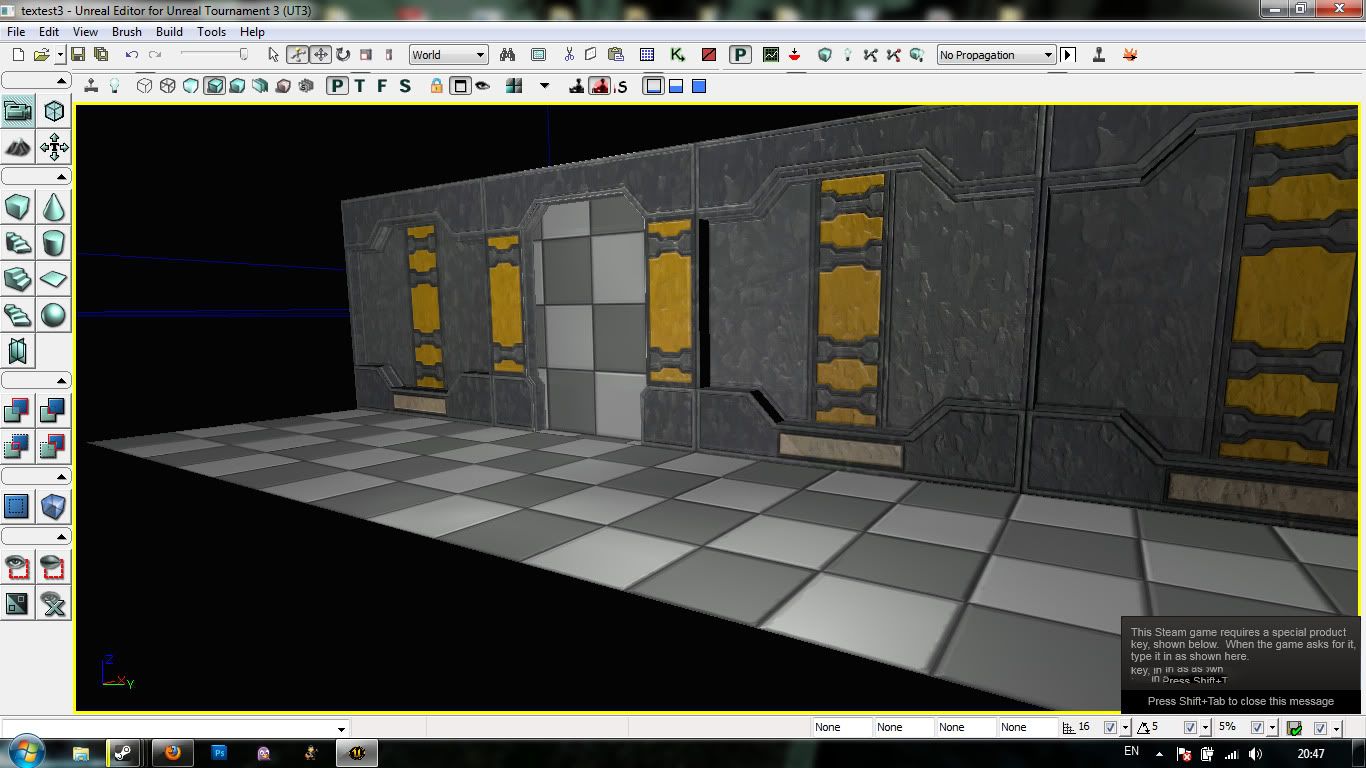Image resolution: width=1366 pixels, height=768 pixels.
Task: Select the cube brush builder
Action: pyautogui.click(x=18, y=207)
